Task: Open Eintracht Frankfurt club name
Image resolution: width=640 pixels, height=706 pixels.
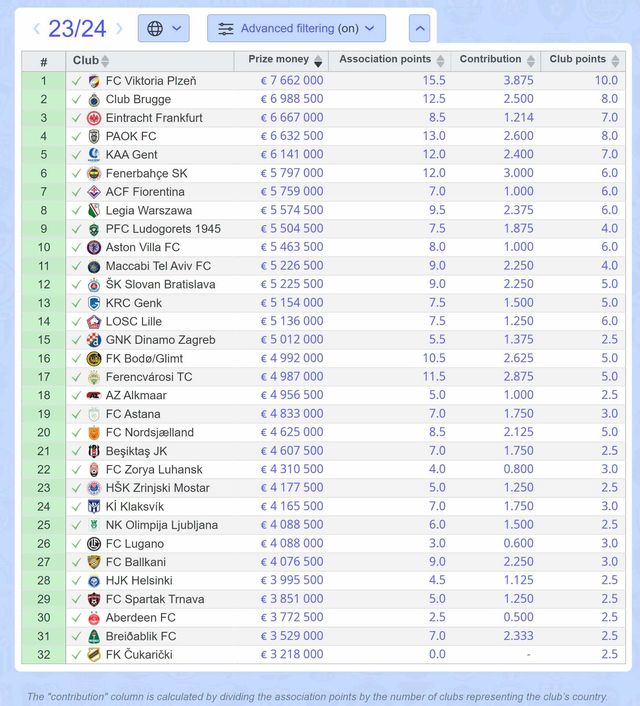Action: [154, 118]
